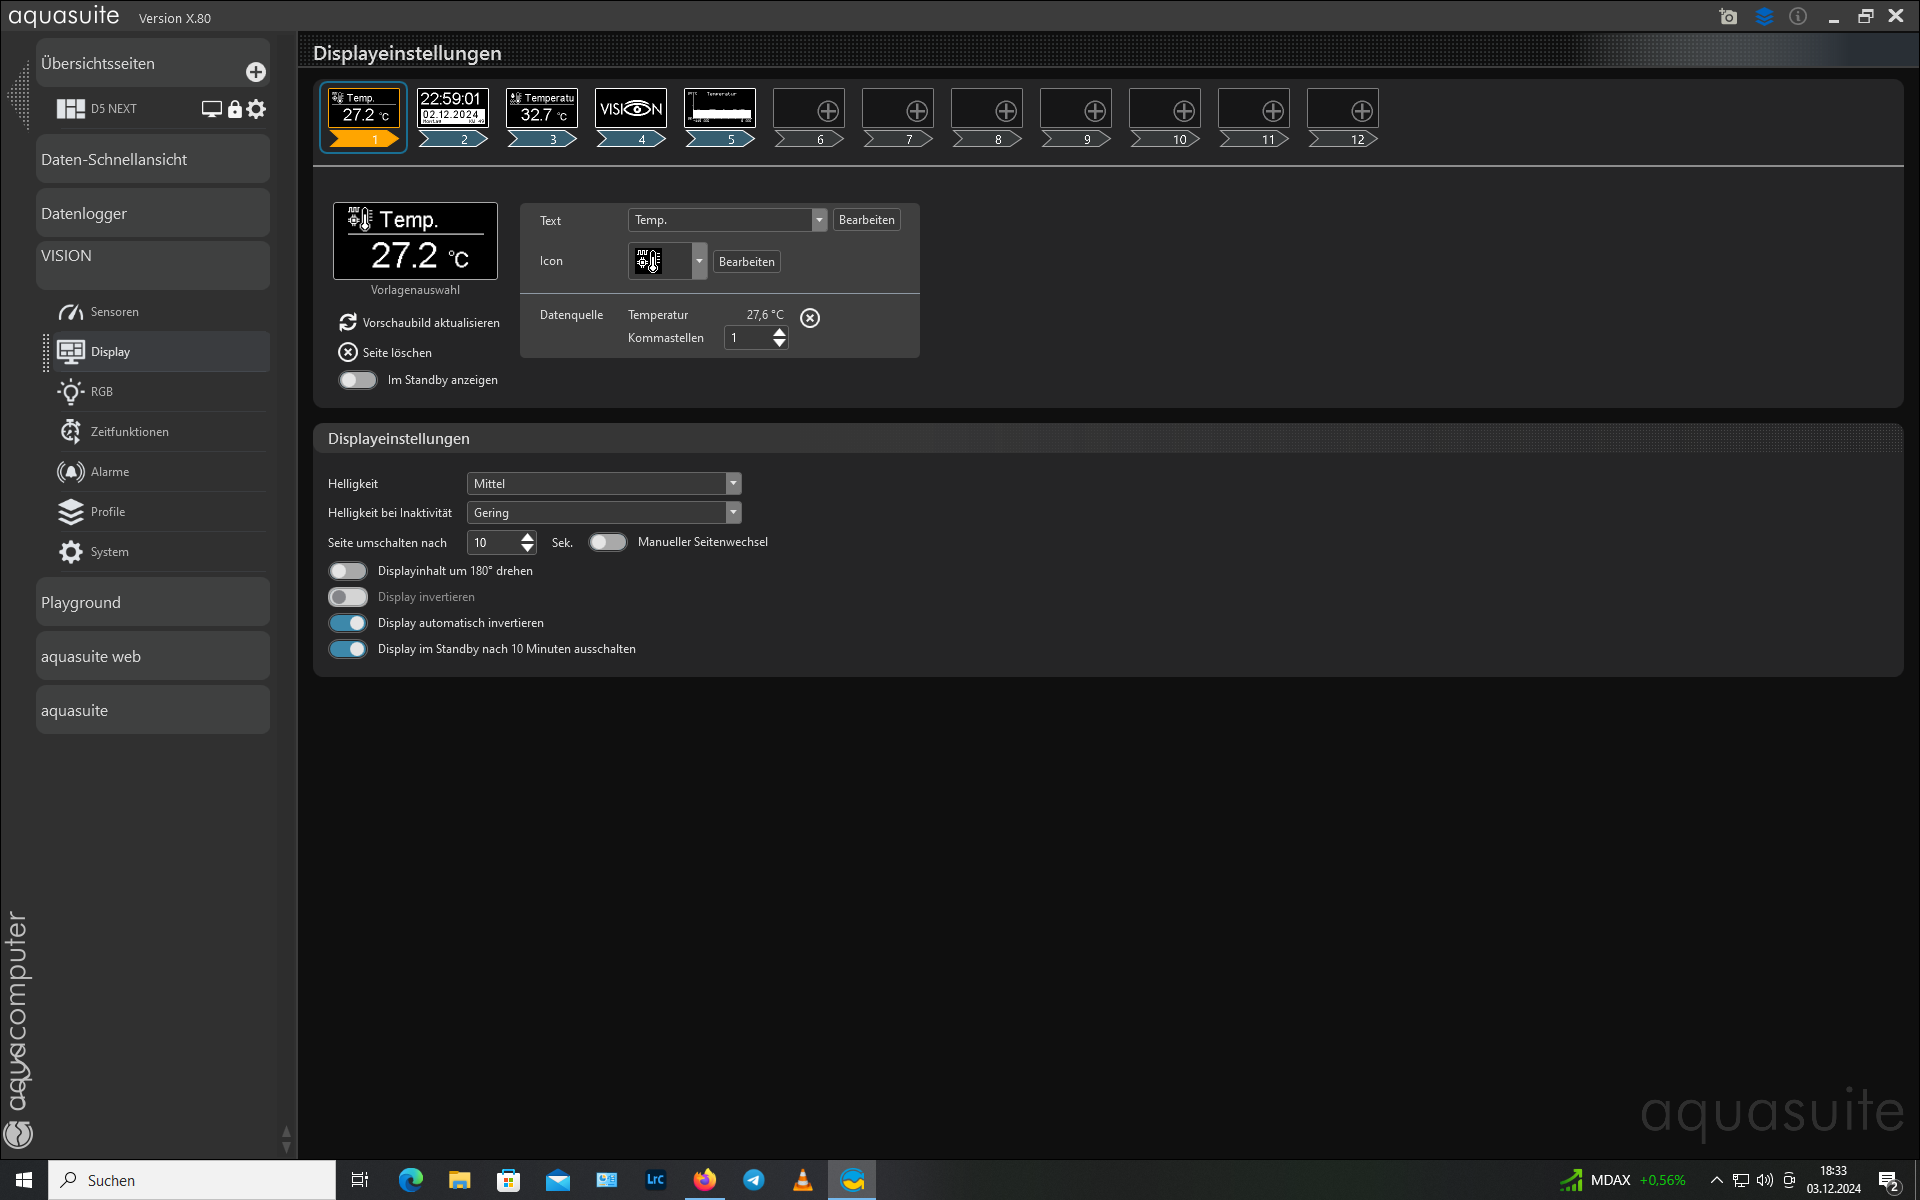Remove the Temperatur data source
The width and height of the screenshot is (1920, 1200).
[x=810, y=318]
